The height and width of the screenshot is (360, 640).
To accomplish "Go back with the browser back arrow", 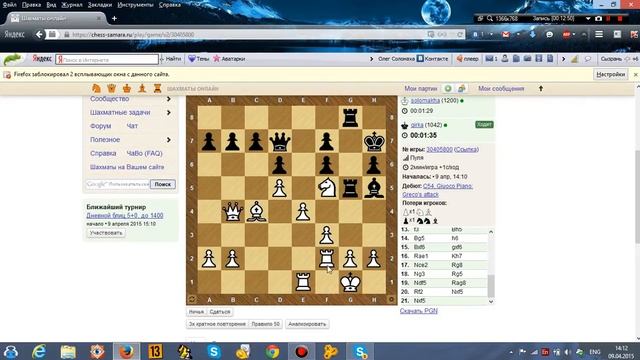I will pyautogui.click(x=39, y=35).
